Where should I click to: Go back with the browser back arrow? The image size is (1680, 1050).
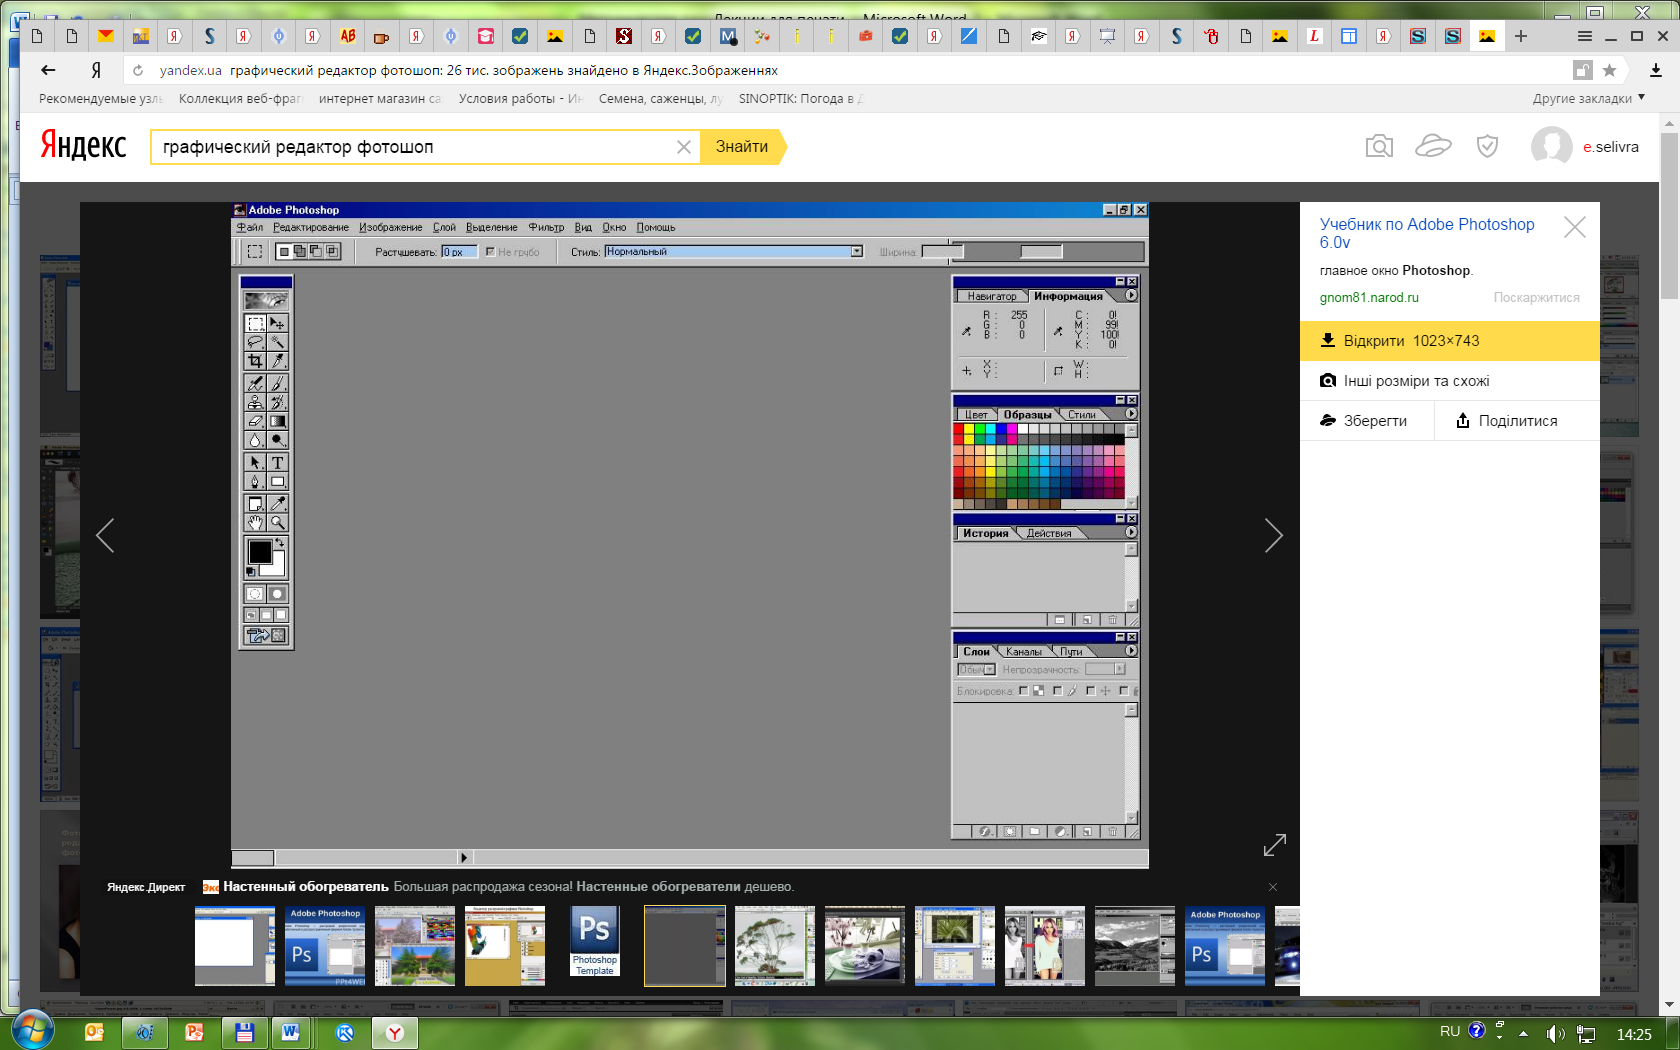point(48,70)
